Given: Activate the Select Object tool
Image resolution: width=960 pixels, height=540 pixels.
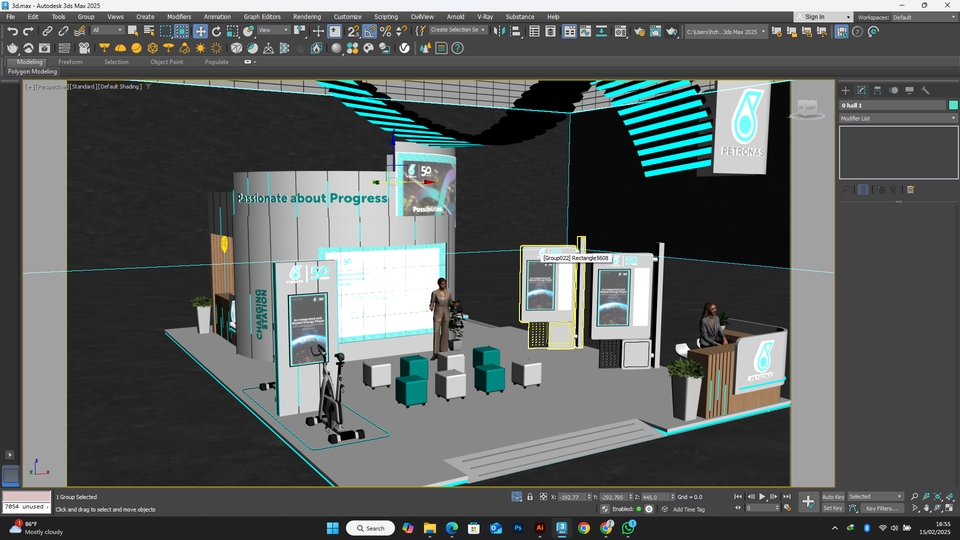Looking at the screenshot, I should coord(133,31).
